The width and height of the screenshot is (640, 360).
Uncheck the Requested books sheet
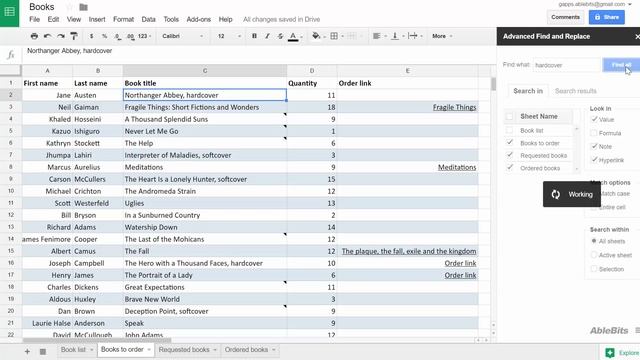509,155
